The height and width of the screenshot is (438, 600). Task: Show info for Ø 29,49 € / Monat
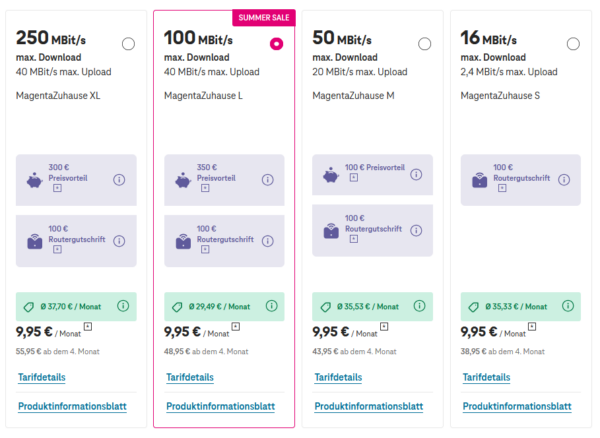(271, 306)
